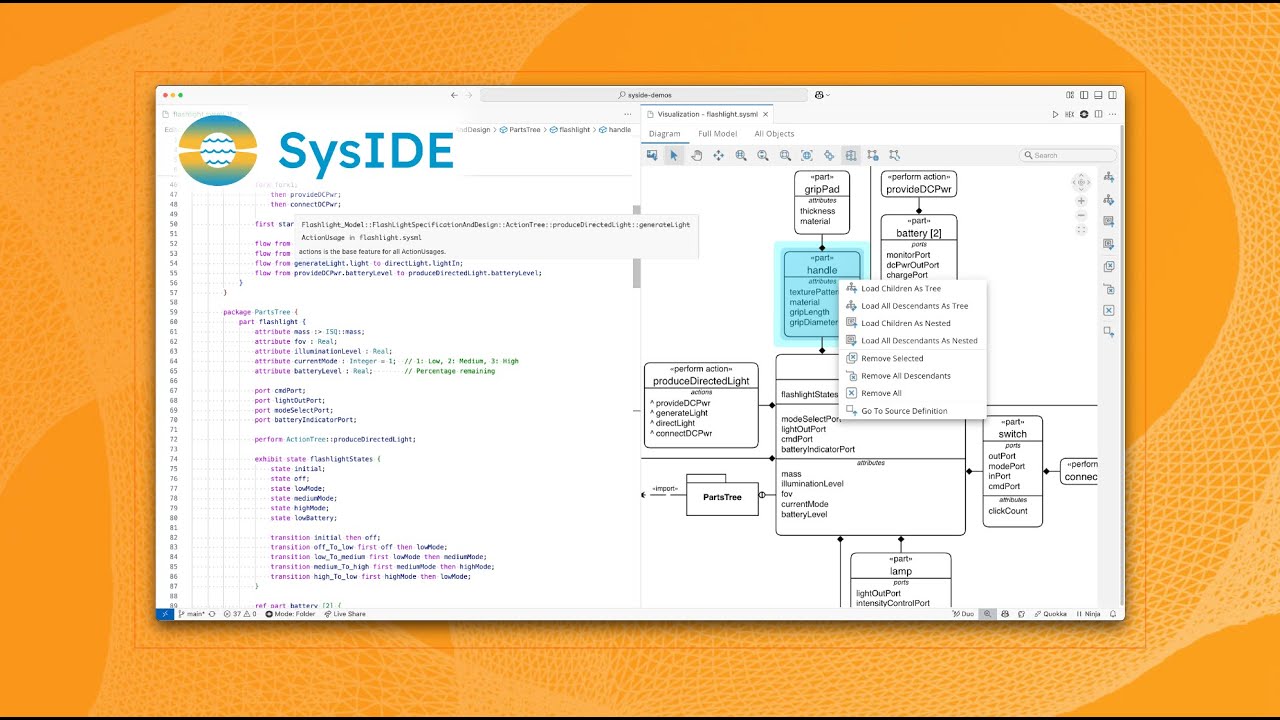Viewport: 1280px width, 720px height.
Task: Choose Load All Descendants As Nested
Action: pos(912,341)
